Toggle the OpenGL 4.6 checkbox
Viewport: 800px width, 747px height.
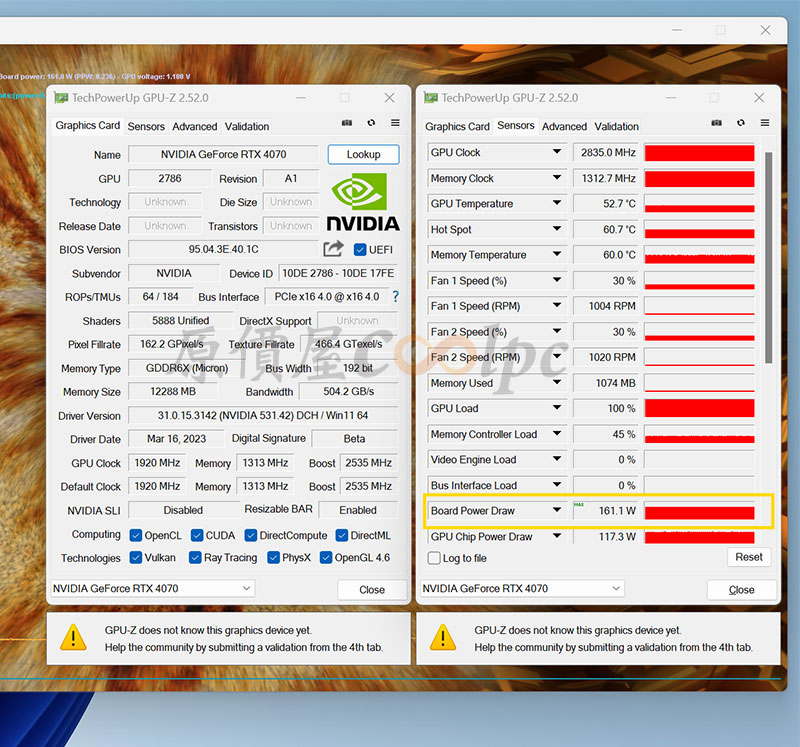click(326, 557)
